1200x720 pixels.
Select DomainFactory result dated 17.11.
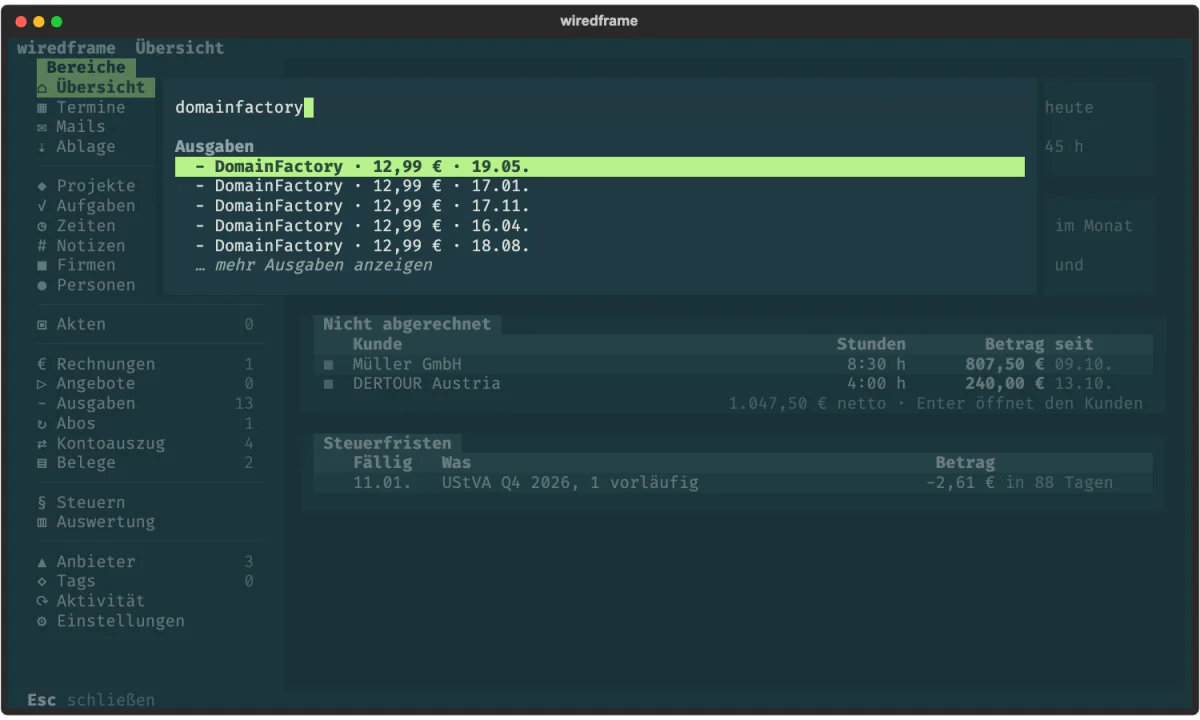pyautogui.click(x=600, y=206)
